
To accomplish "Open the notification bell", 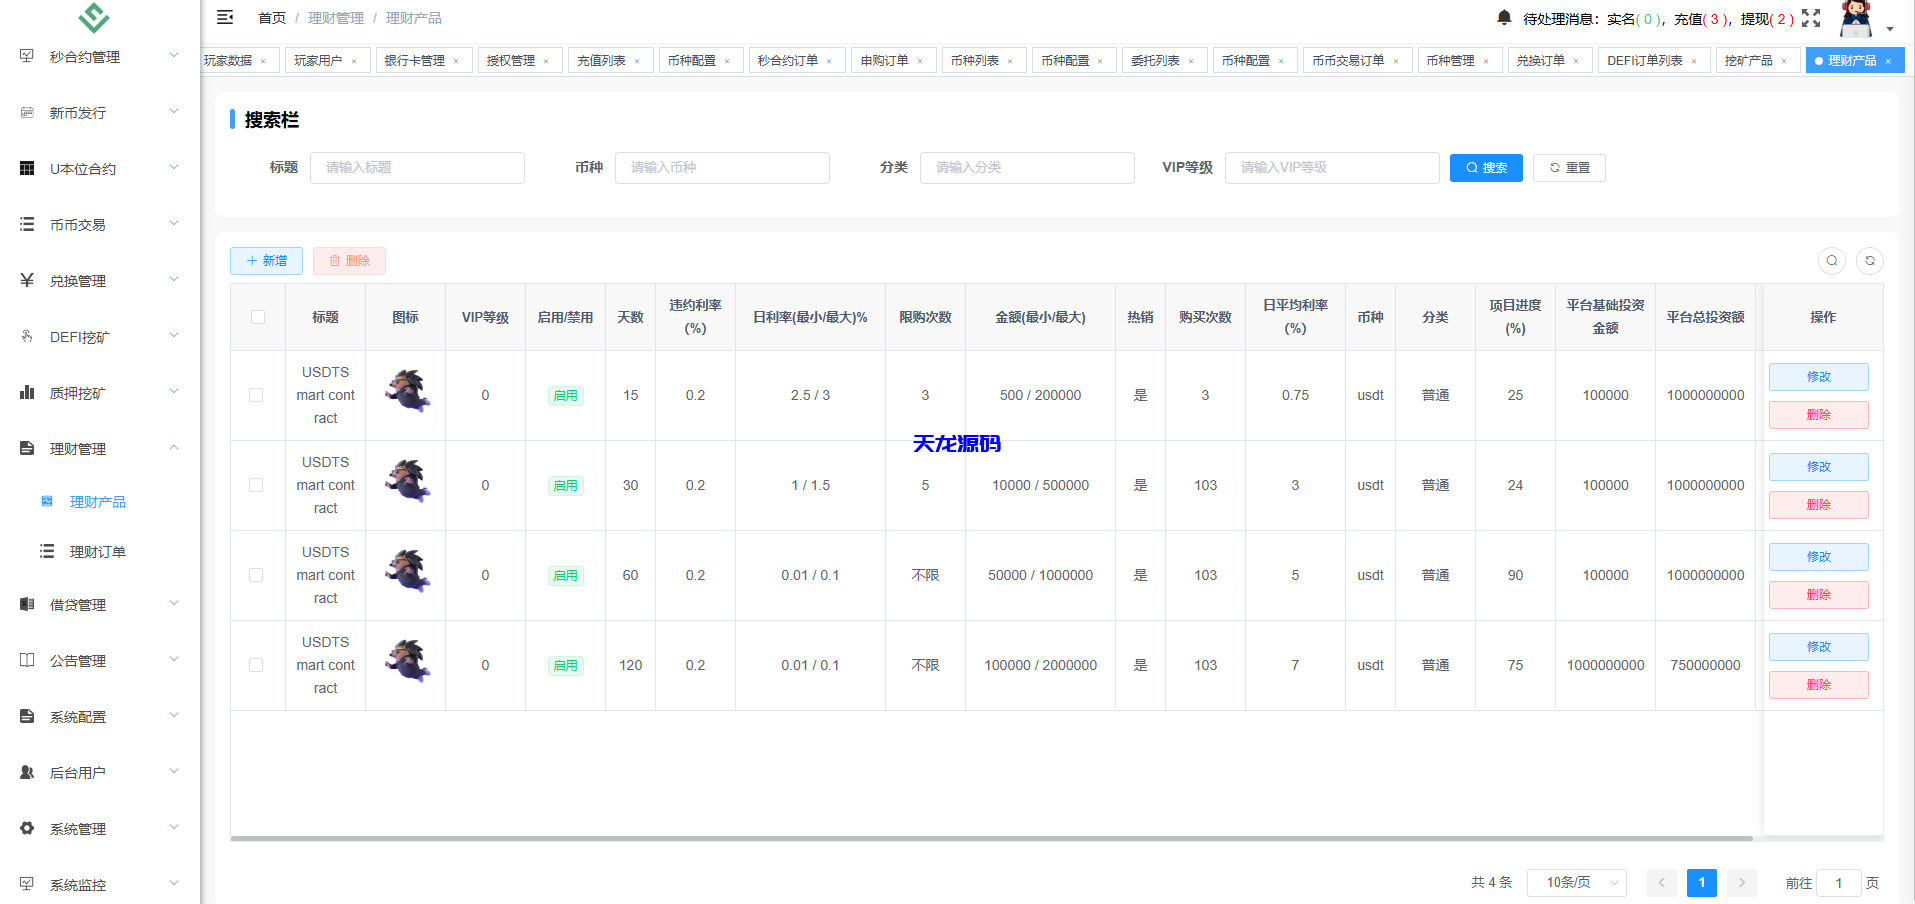I will click(x=1504, y=16).
